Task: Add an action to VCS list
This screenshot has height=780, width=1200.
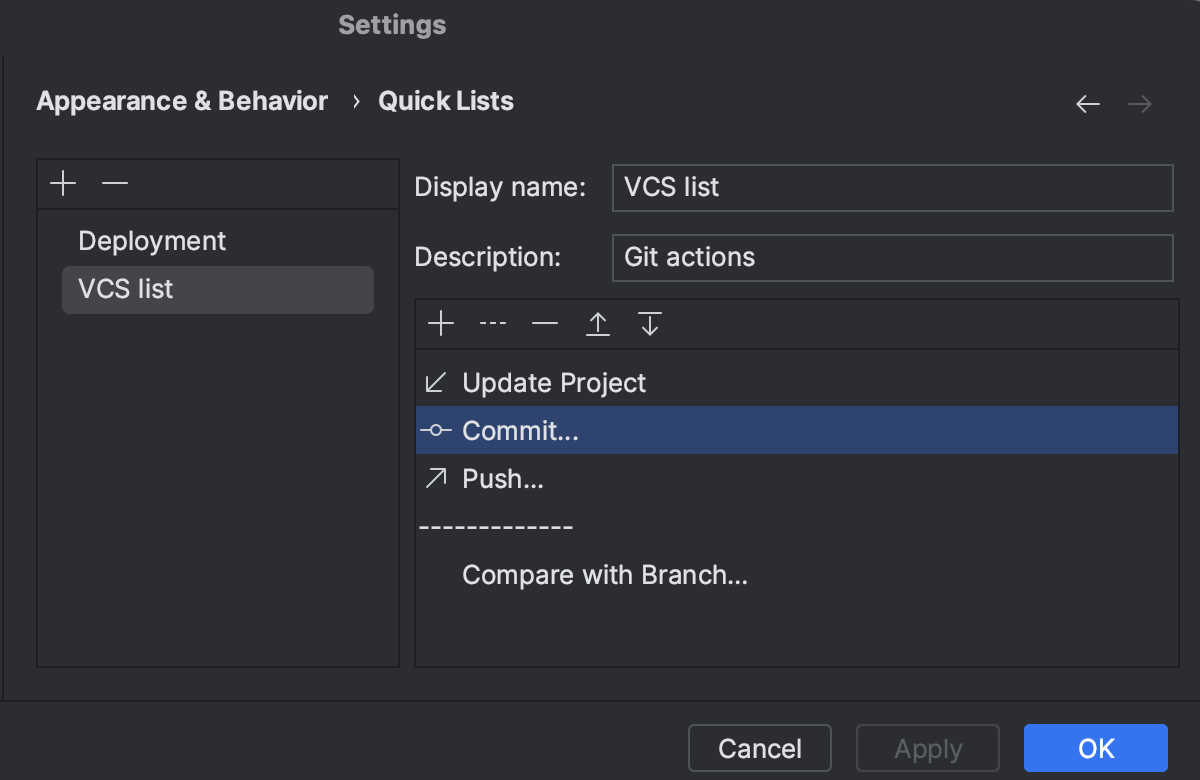Action: click(440, 323)
